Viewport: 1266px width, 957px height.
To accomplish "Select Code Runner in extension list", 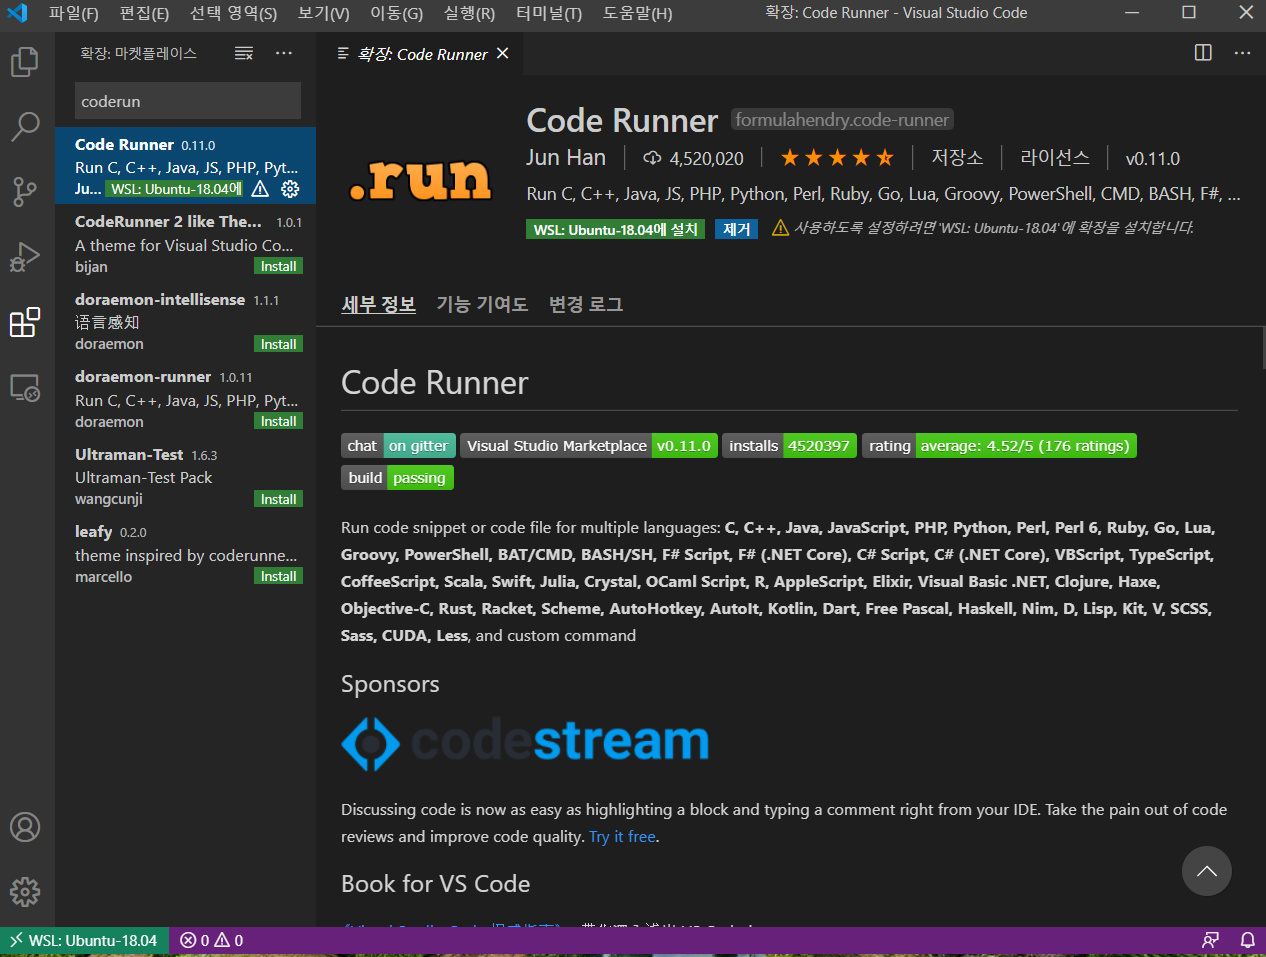I will pos(186,165).
